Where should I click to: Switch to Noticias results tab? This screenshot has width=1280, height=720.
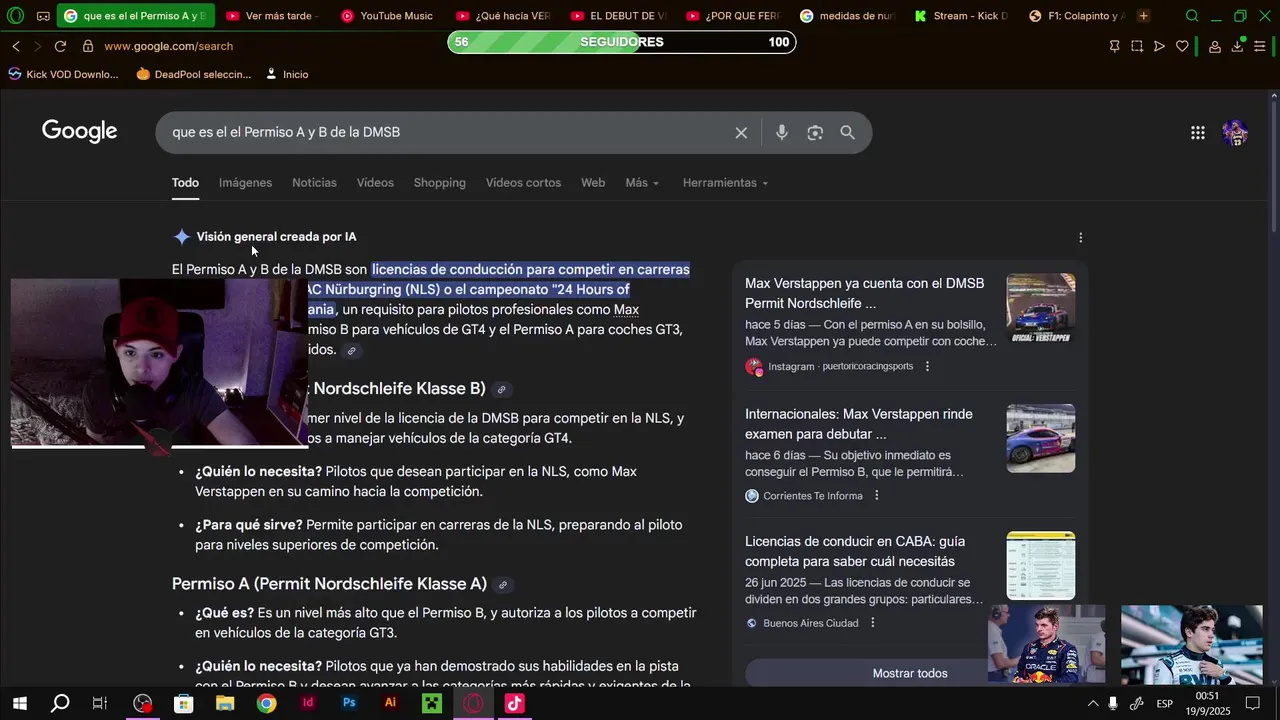click(314, 183)
